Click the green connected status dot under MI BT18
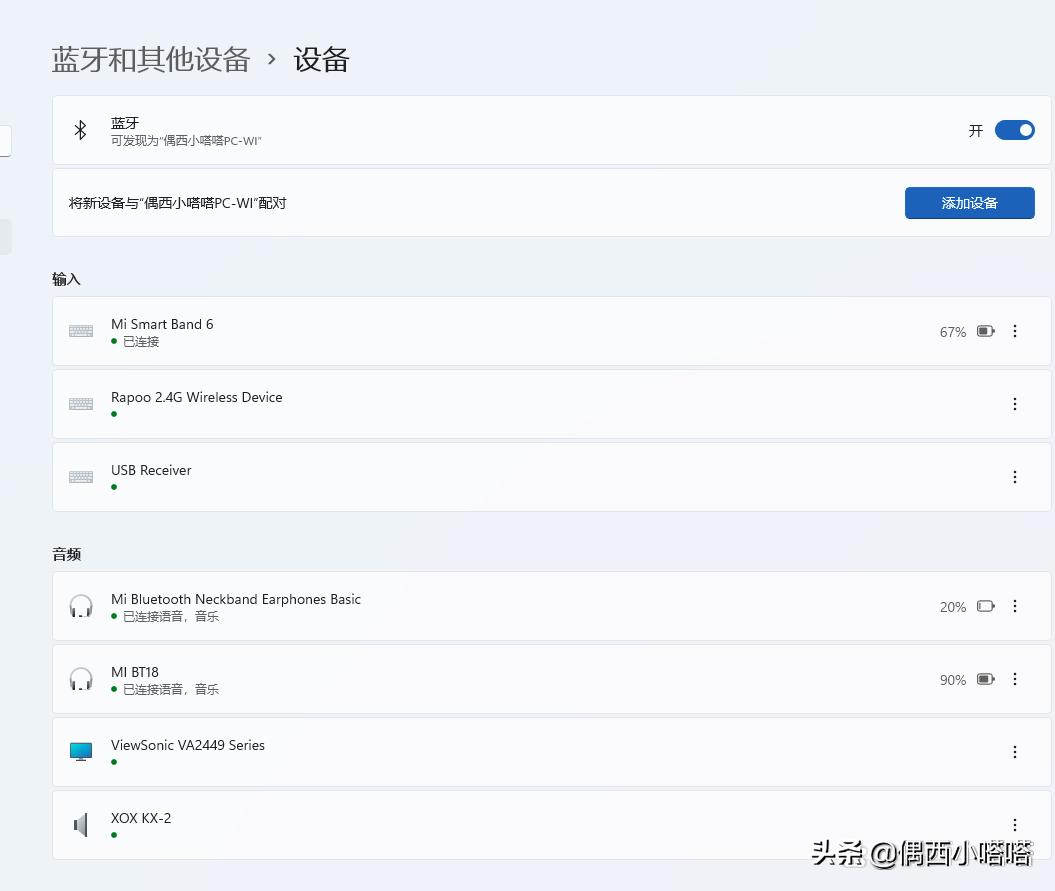 [x=113, y=689]
